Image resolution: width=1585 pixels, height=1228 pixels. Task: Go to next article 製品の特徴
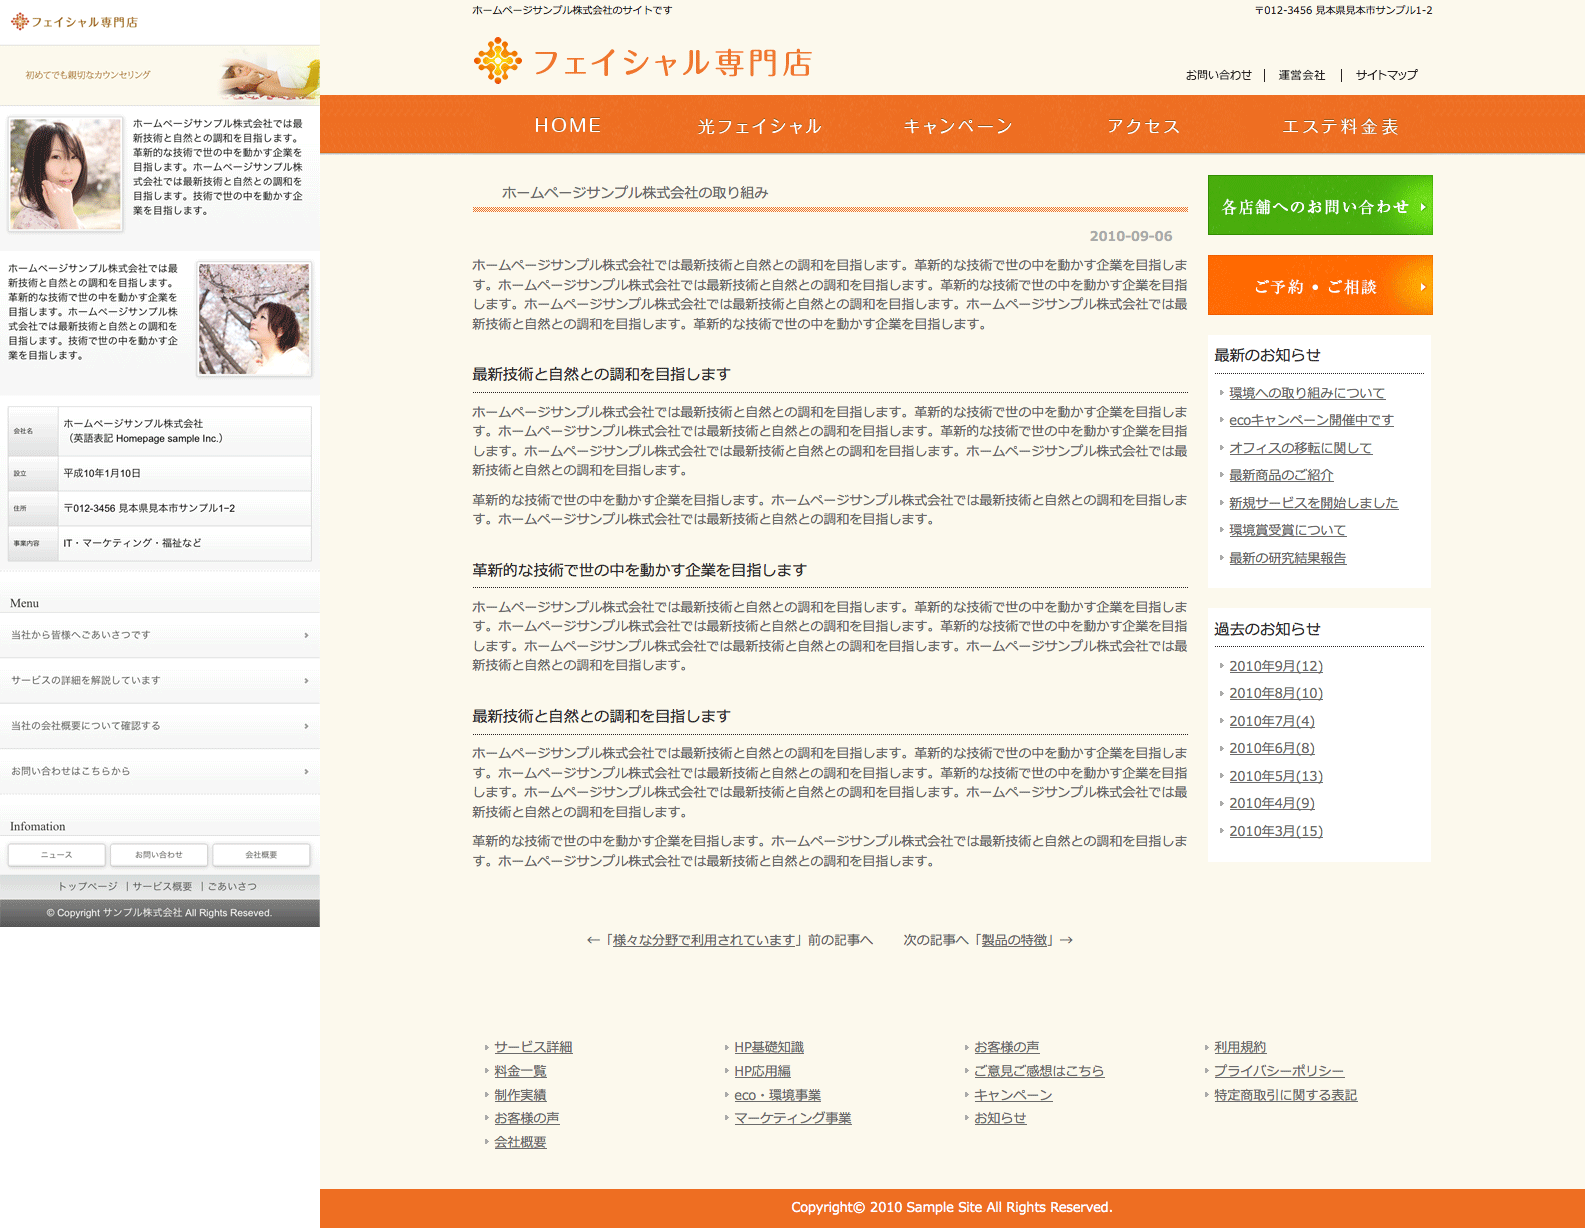click(x=1014, y=940)
